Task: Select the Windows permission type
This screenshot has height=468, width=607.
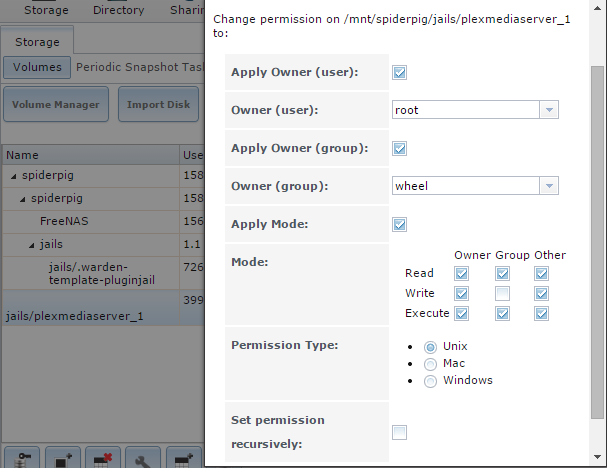Action: coord(430,381)
